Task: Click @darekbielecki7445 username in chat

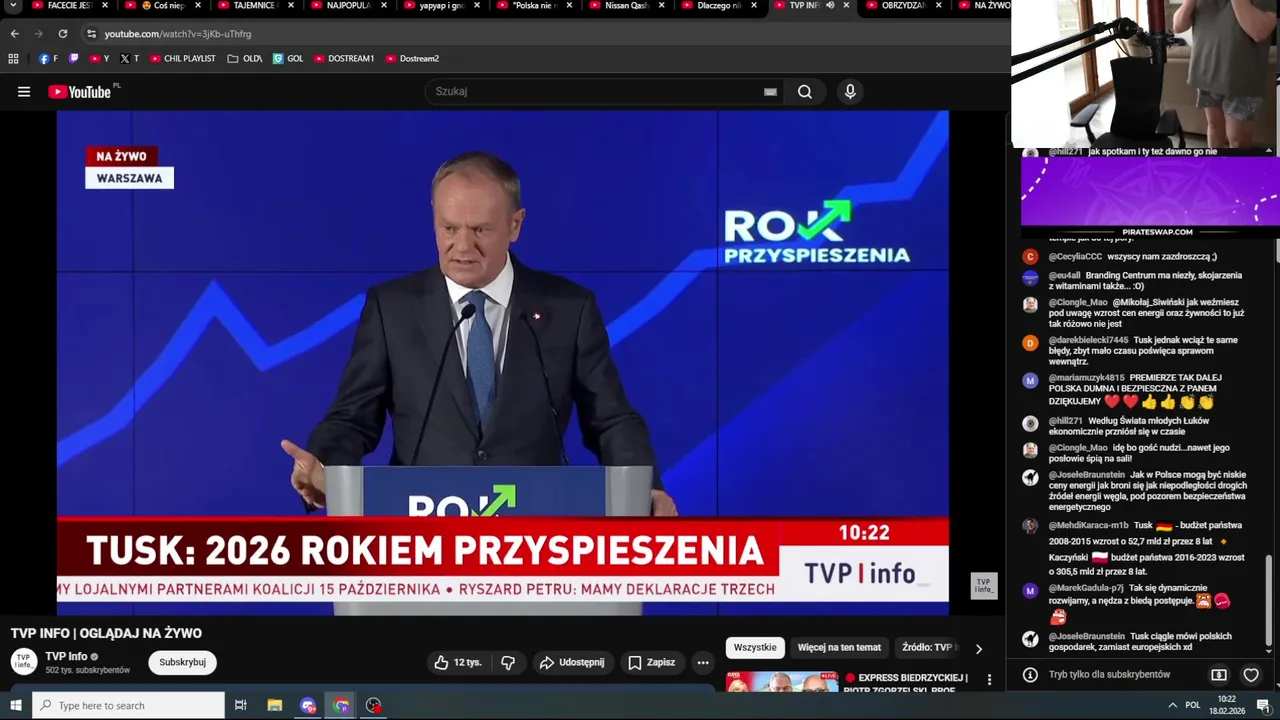Action: [1088, 340]
